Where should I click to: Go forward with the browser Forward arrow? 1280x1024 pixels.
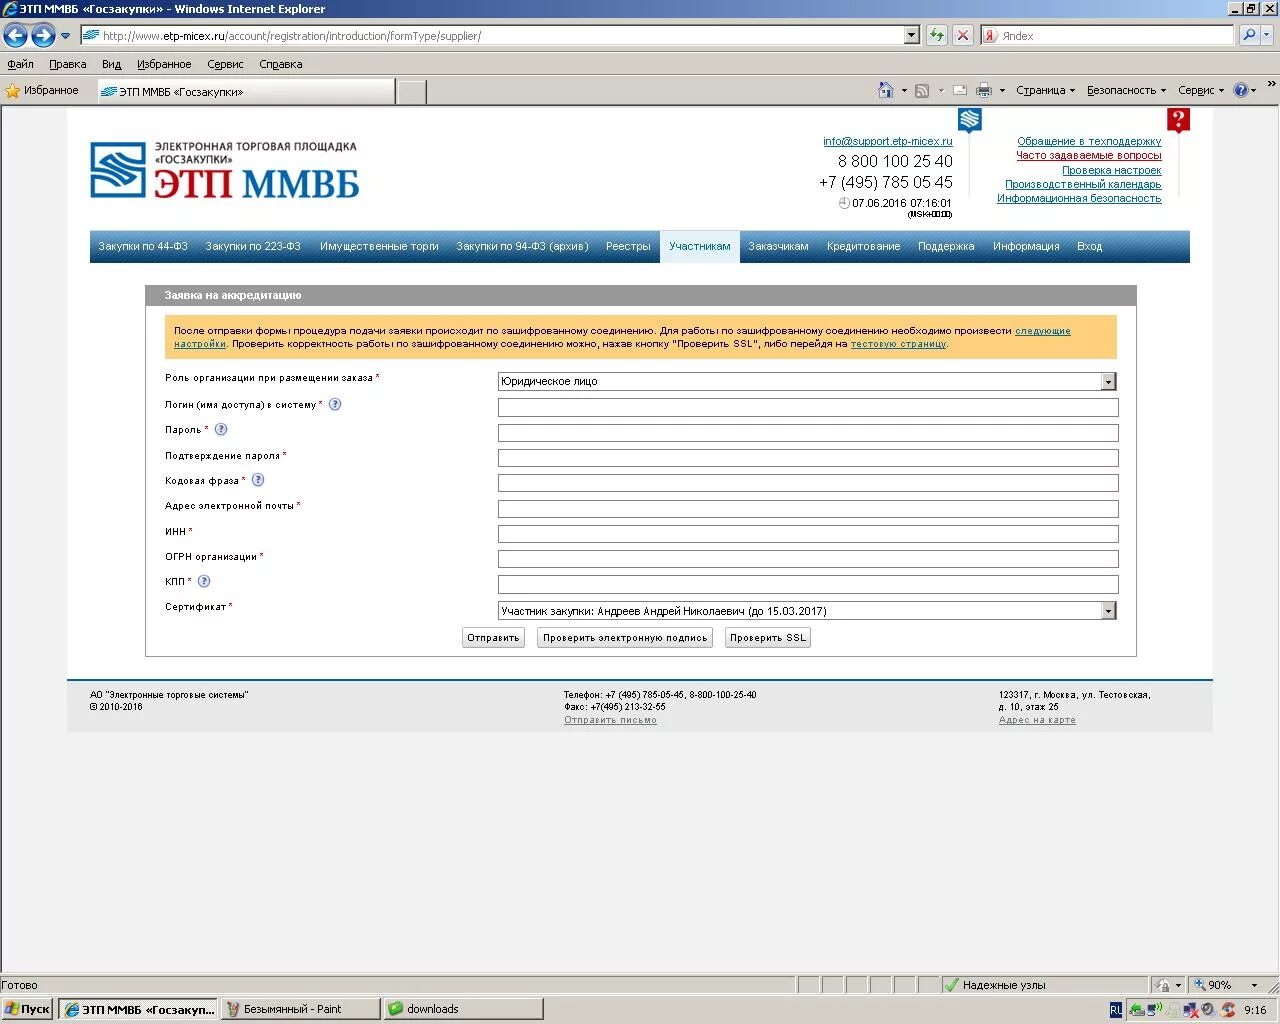(x=43, y=36)
